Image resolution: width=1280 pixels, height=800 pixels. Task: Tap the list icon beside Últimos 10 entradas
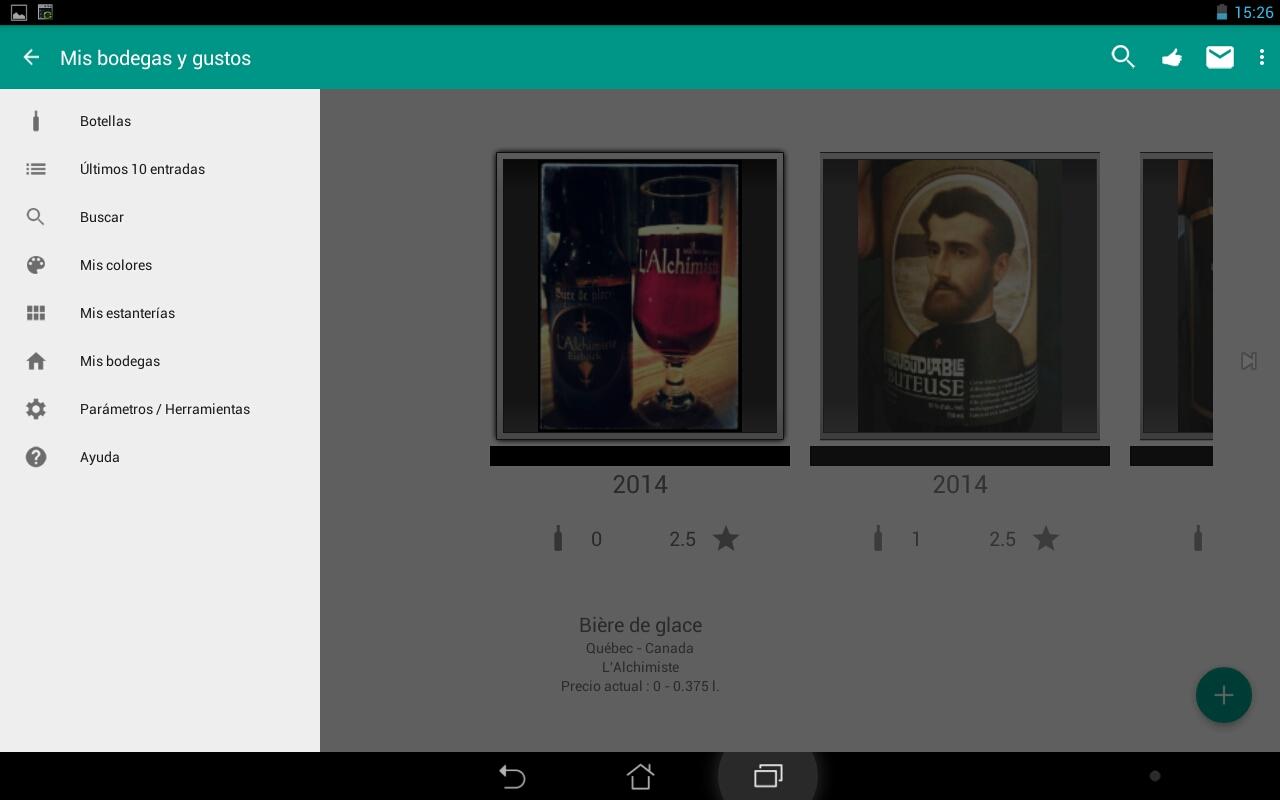tap(36, 169)
